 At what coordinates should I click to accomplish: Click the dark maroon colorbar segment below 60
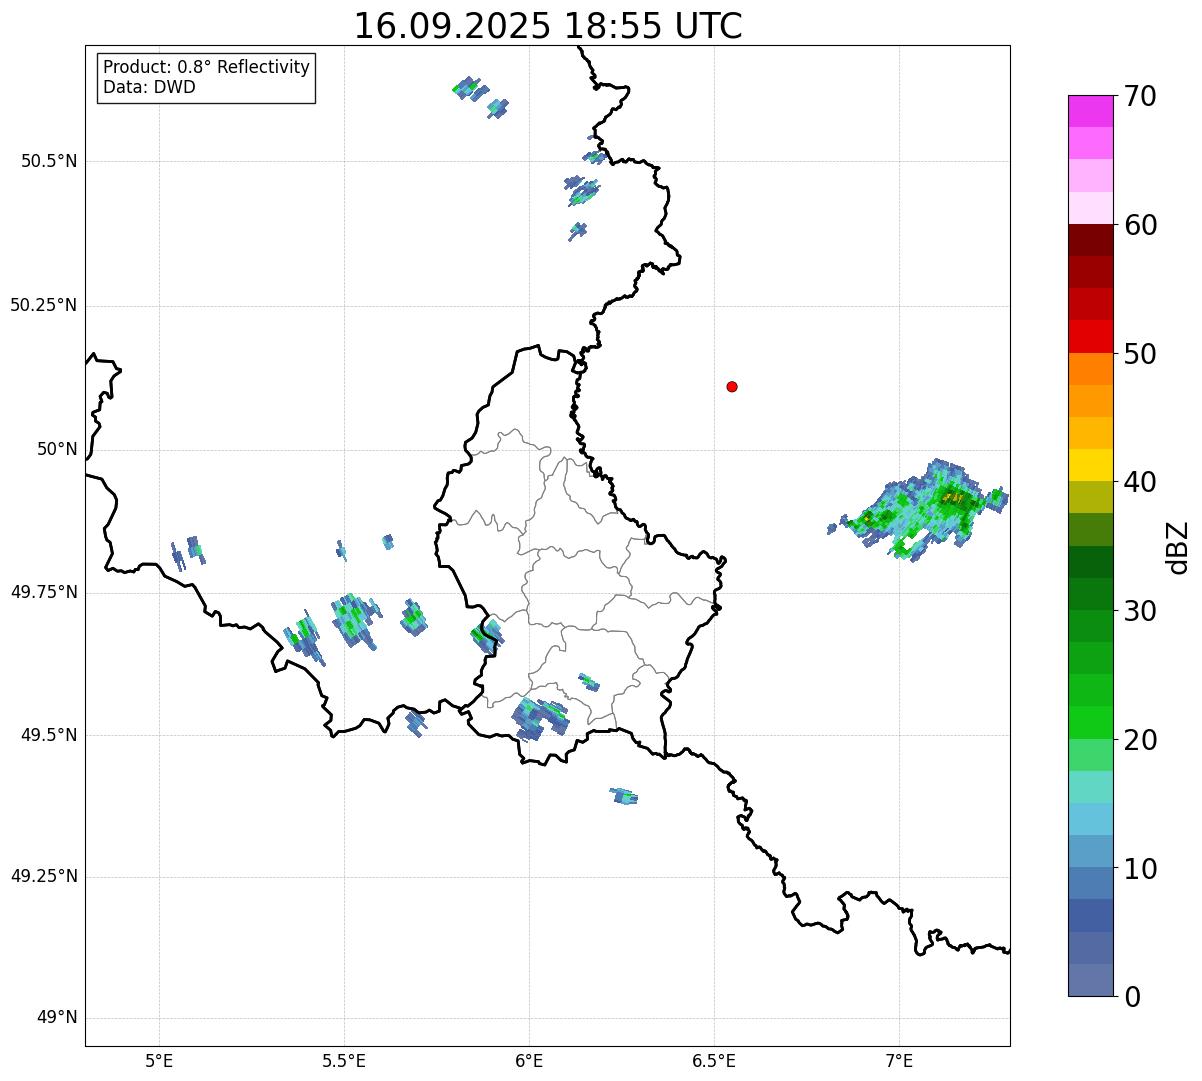pos(1090,240)
